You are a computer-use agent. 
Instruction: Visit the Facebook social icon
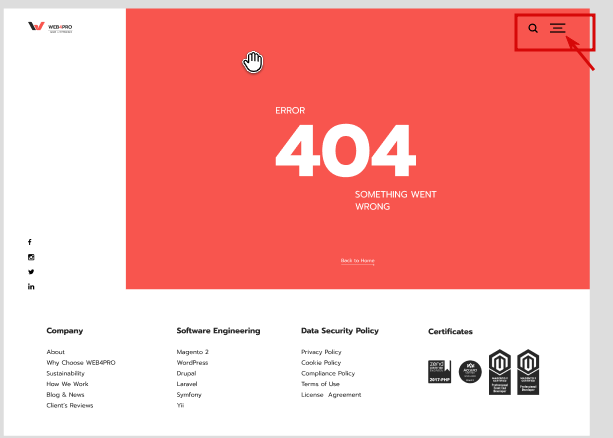tap(30, 242)
